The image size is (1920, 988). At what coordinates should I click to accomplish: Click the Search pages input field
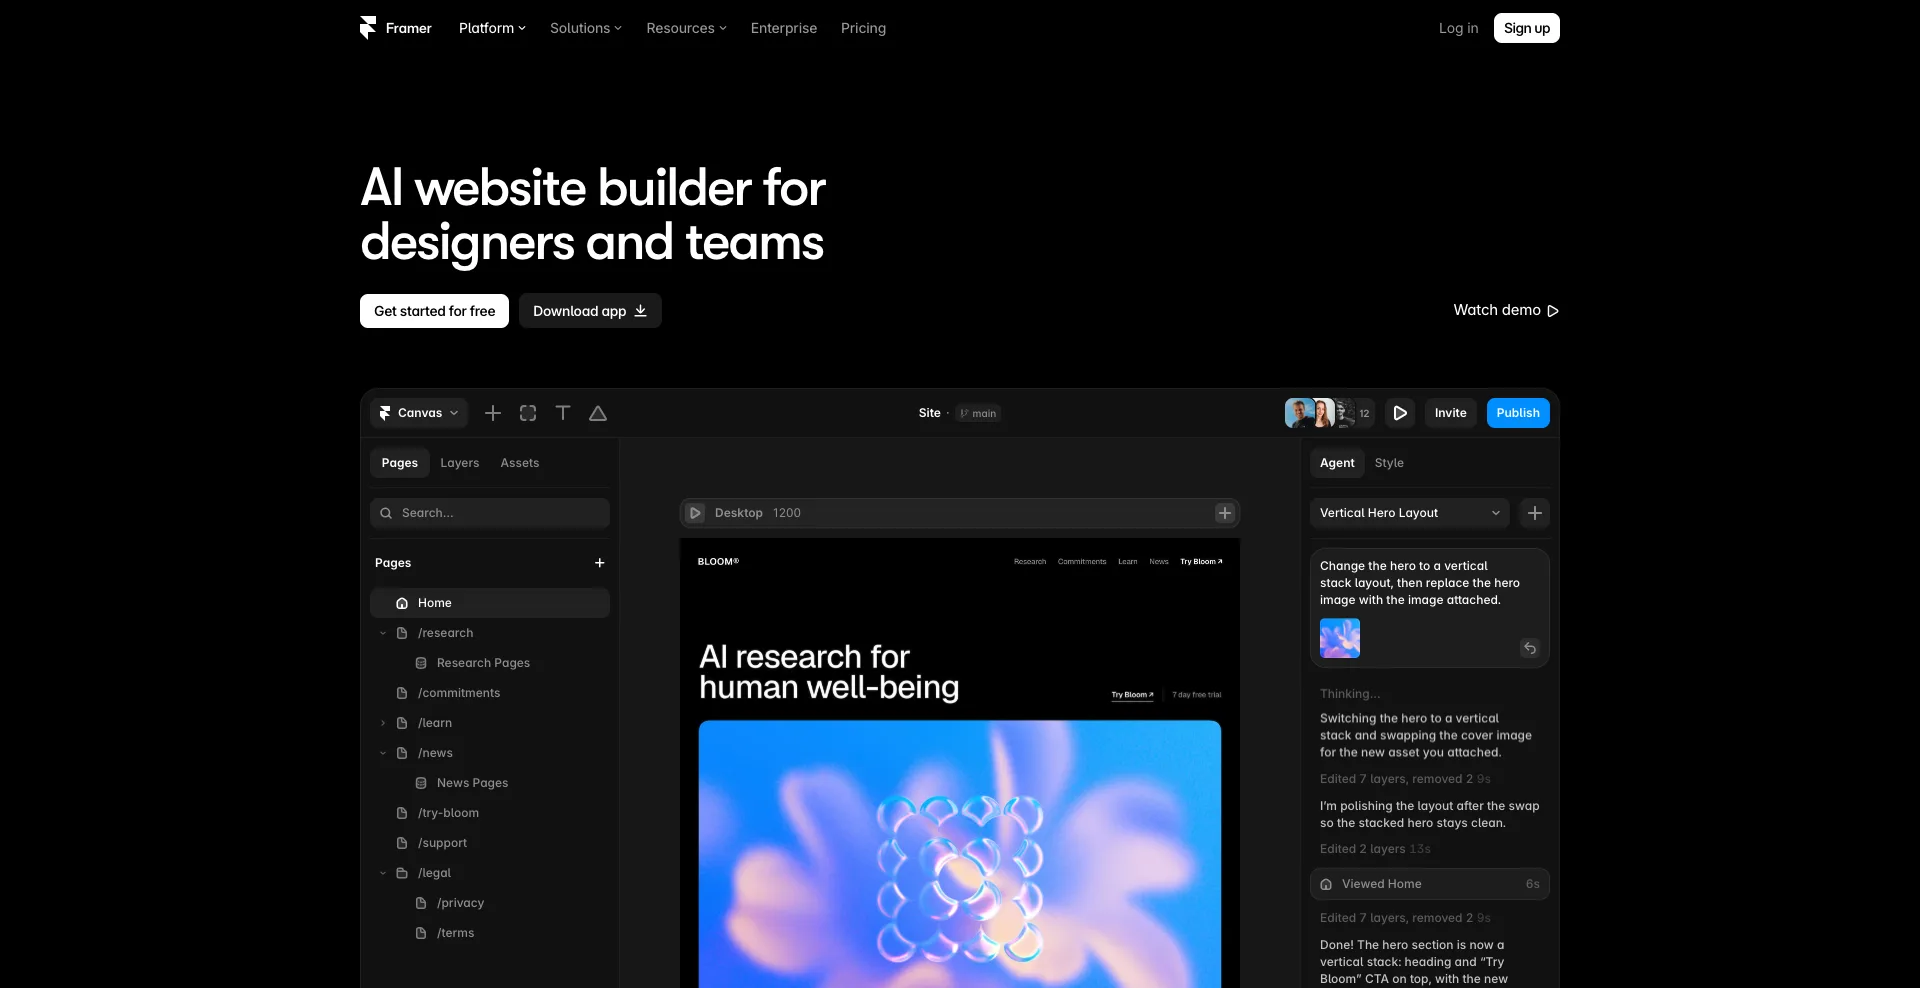(490, 513)
